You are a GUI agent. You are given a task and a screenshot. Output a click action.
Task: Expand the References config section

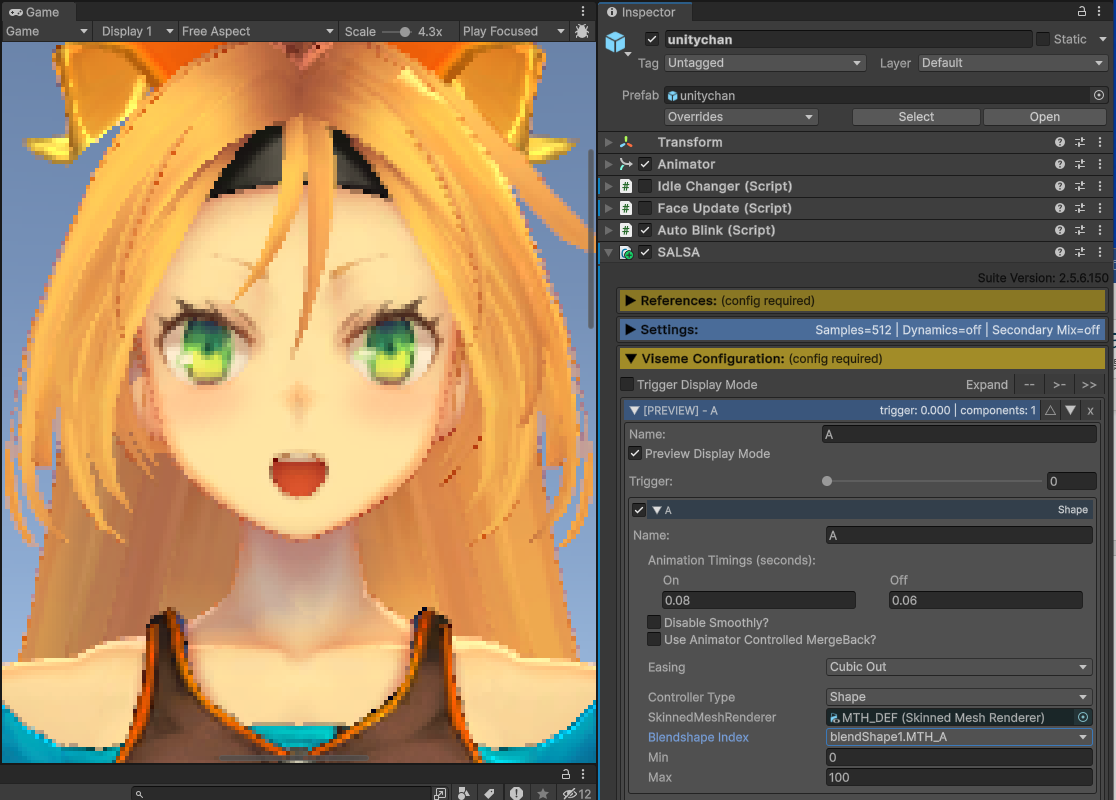click(x=863, y=301)
